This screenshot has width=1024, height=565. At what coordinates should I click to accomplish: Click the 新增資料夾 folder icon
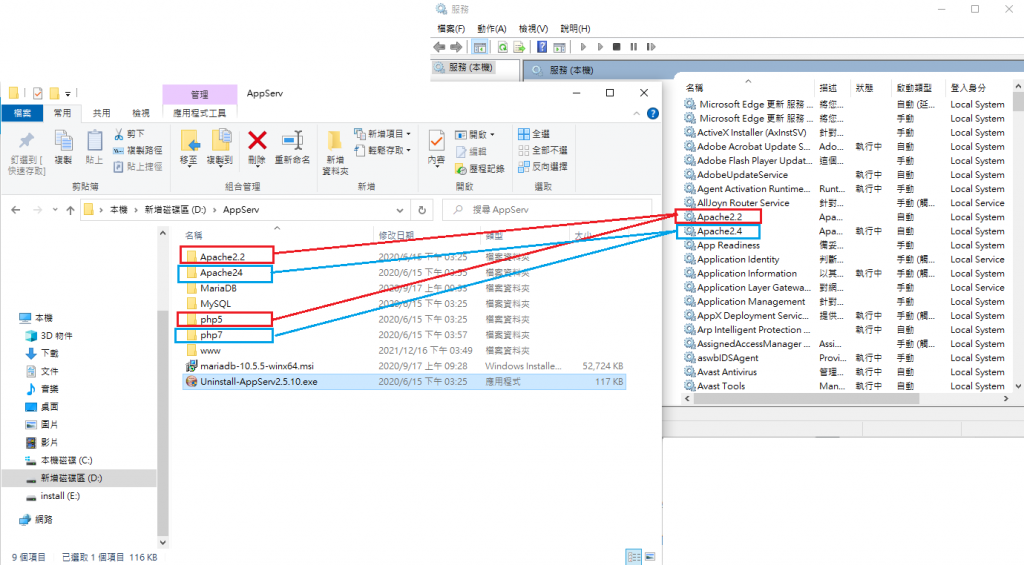335,141
